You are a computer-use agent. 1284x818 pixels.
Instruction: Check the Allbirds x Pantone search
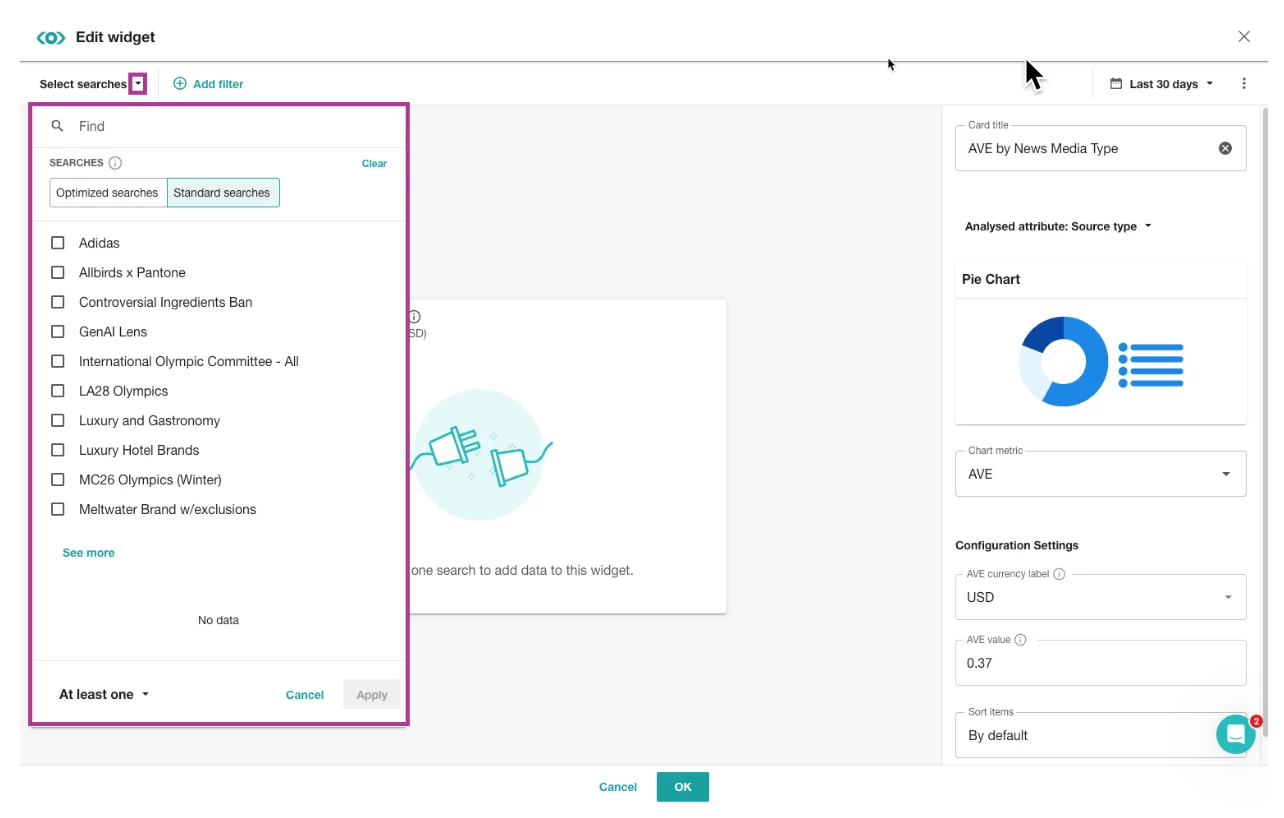tap(58, 272)
